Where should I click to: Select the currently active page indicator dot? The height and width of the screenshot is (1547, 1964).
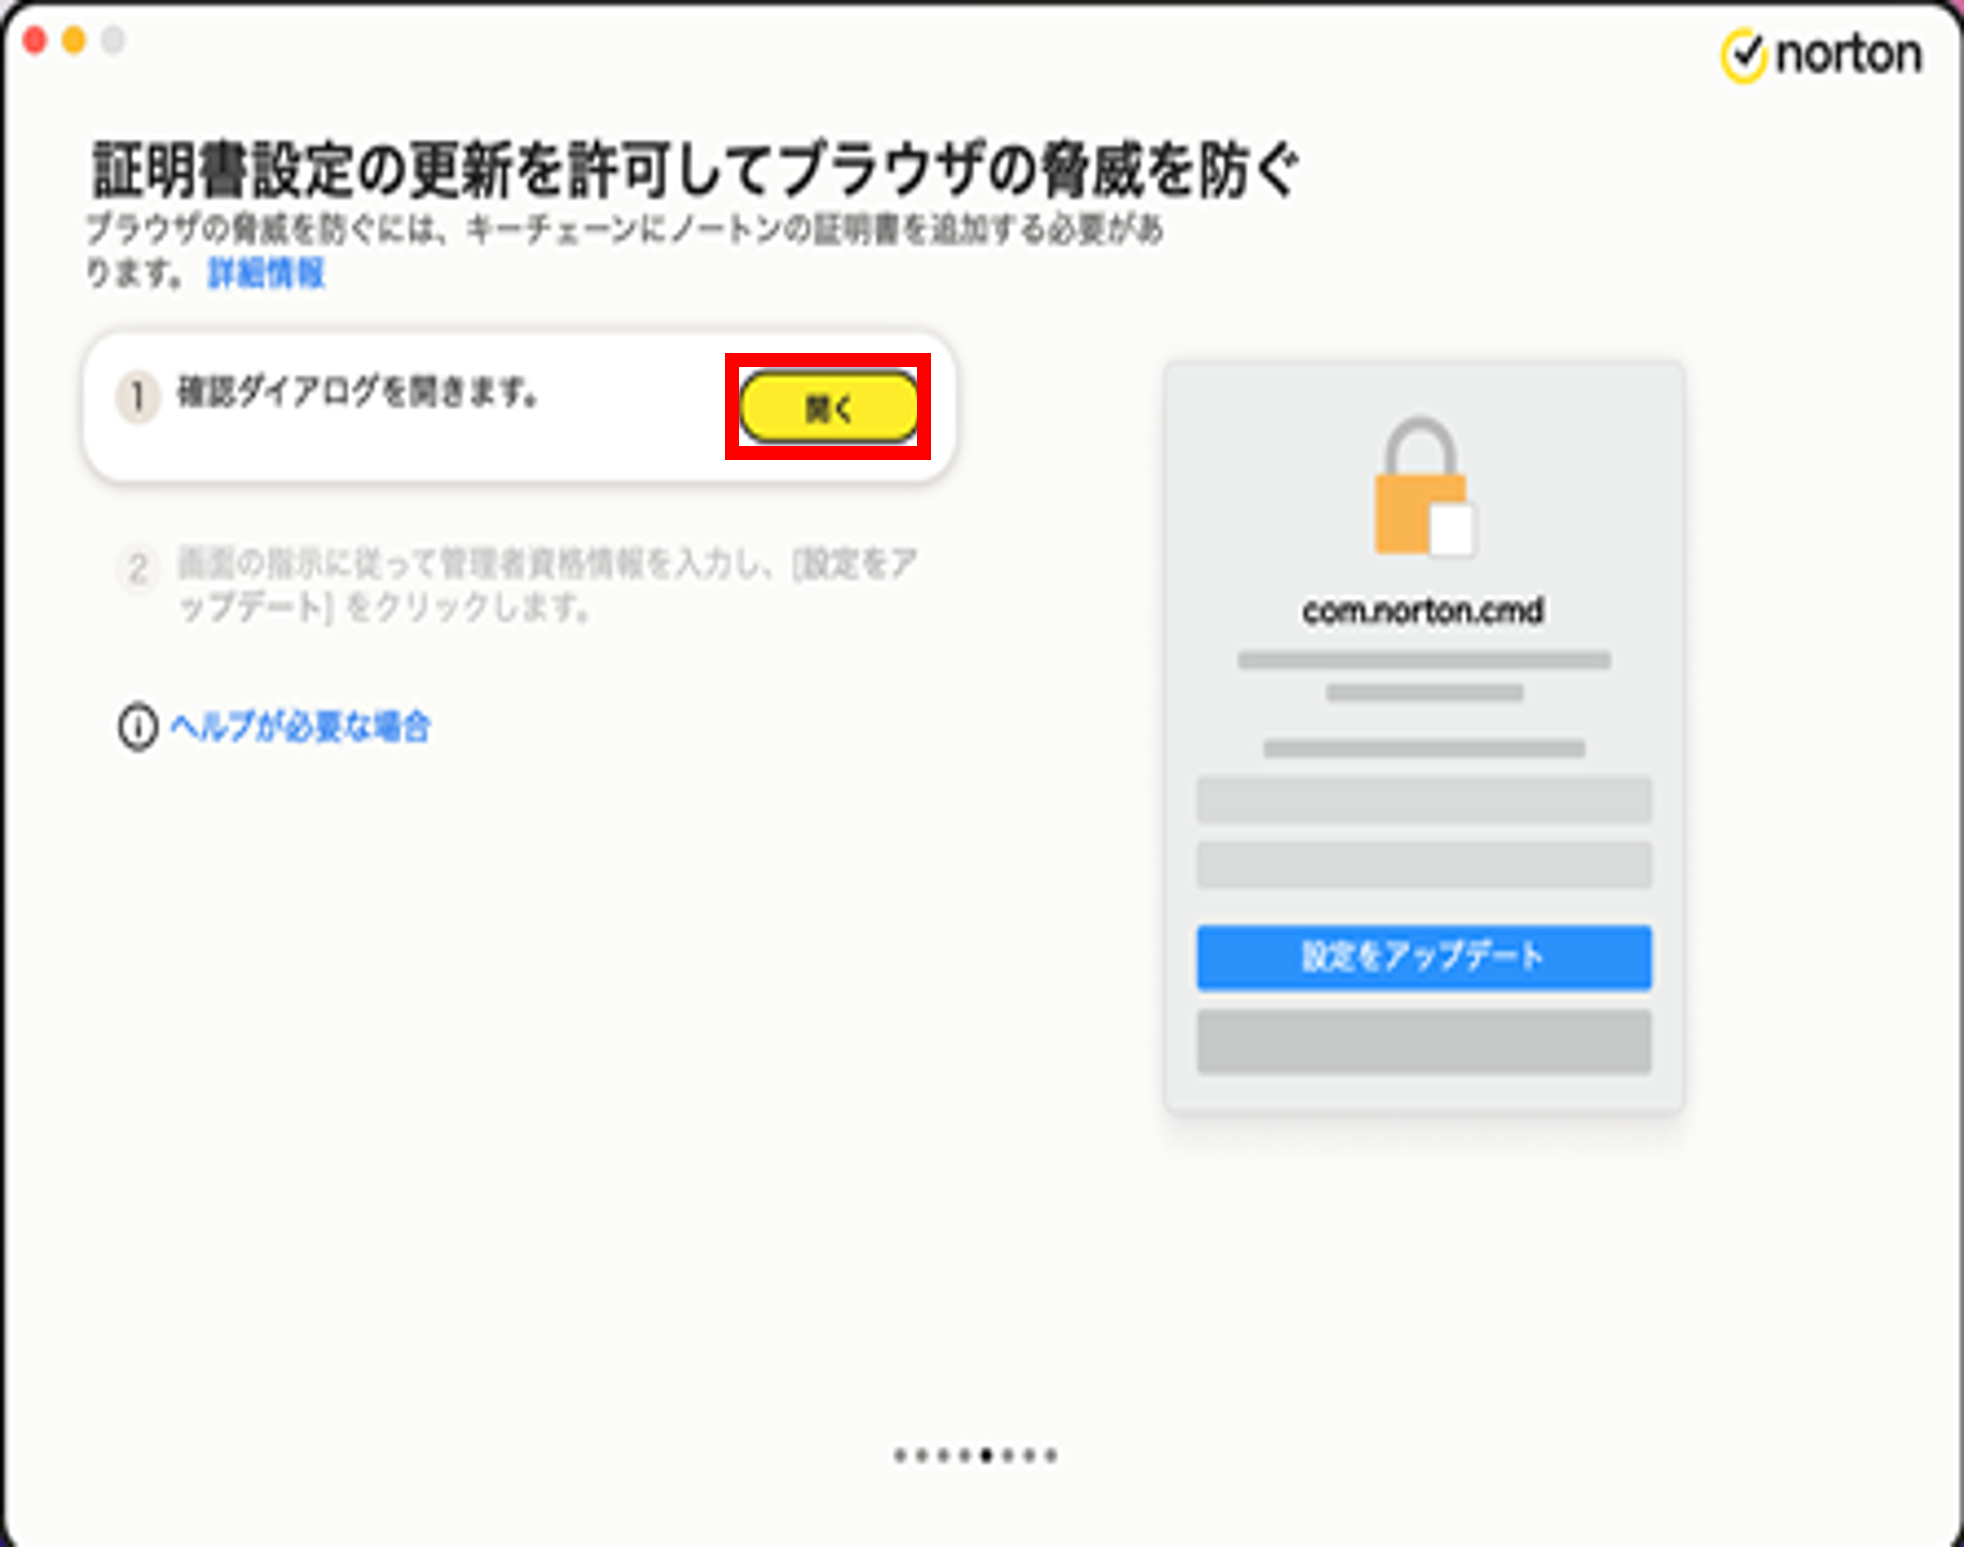pos(986,1455)
